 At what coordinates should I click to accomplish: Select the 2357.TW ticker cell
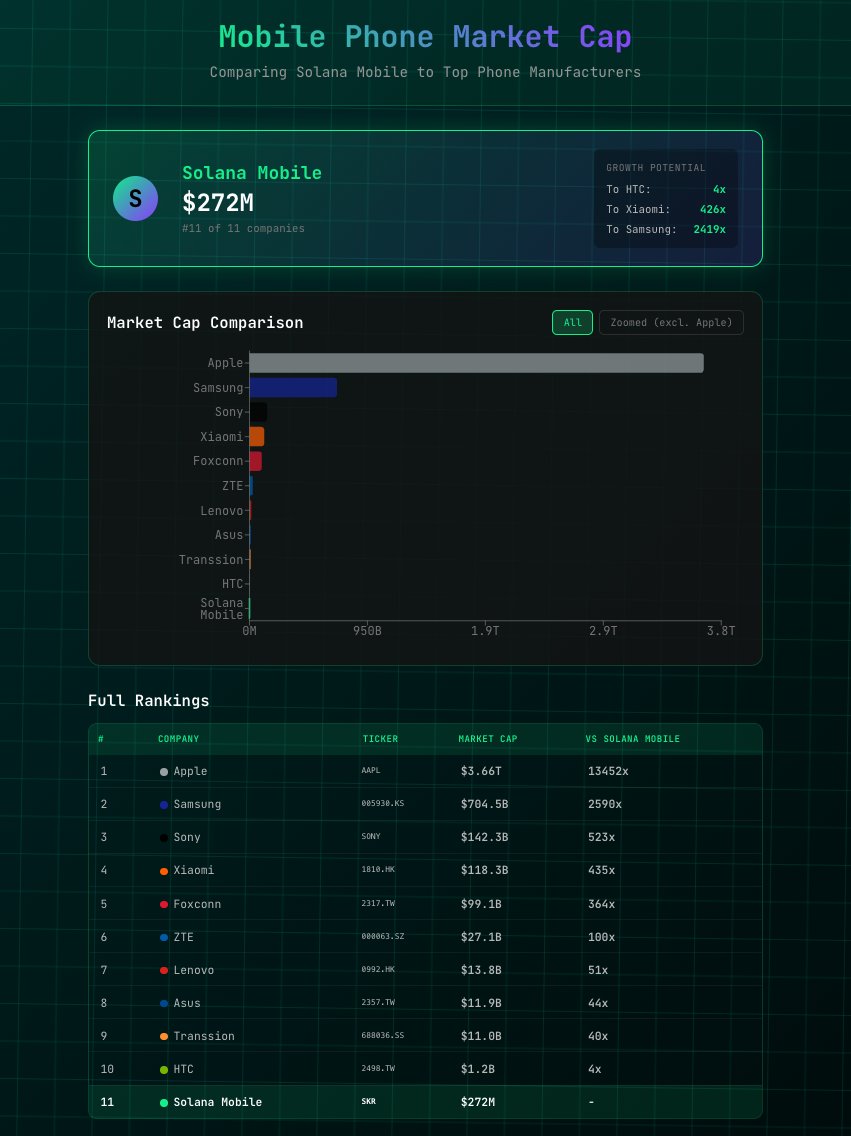(378, 1002)
